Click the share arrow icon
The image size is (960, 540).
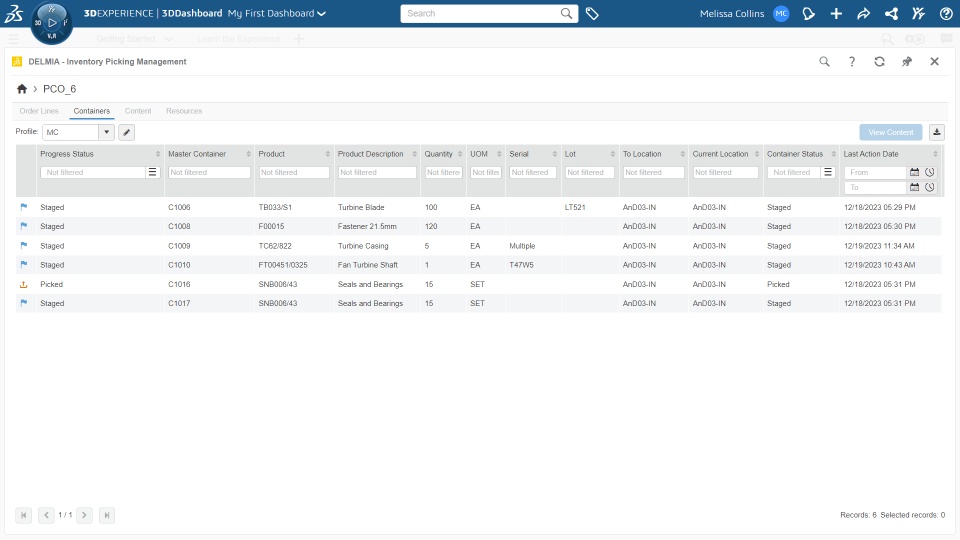point(863,13)
